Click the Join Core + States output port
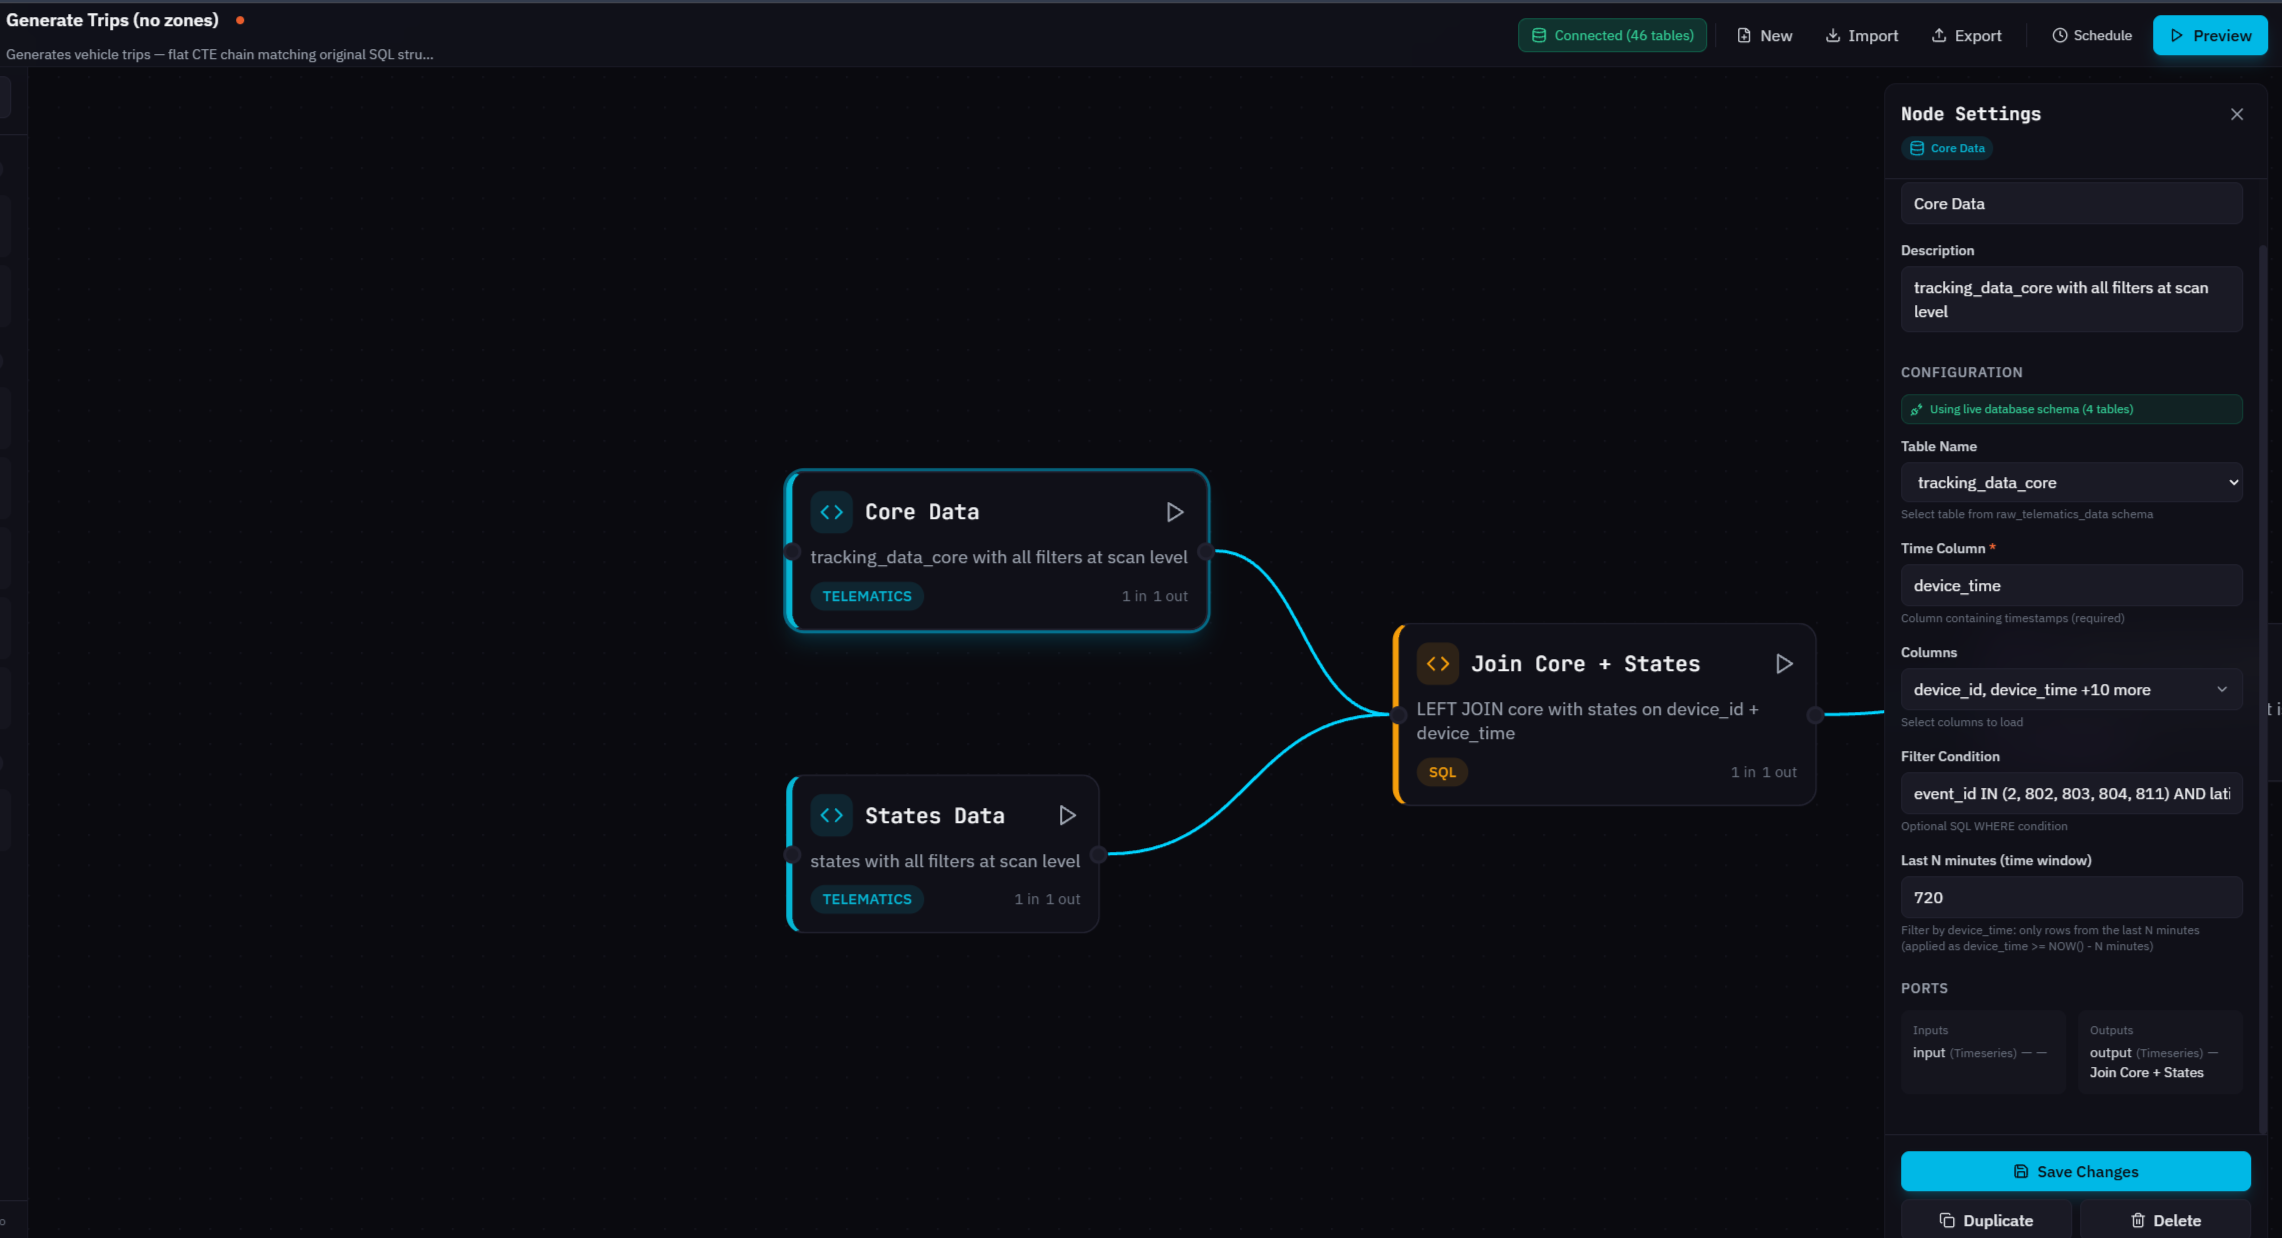Image resolution: width=2282 pixels, height=1238 pixels. coord(1815,714)
